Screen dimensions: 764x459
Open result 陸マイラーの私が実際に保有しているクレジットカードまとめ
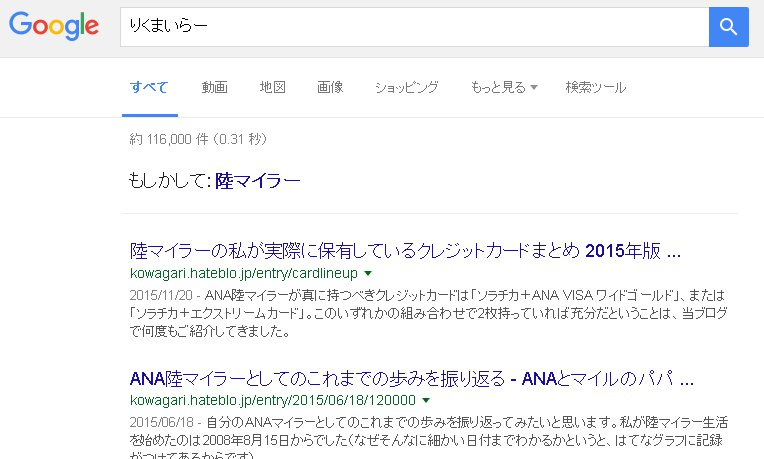click(405, 250)
